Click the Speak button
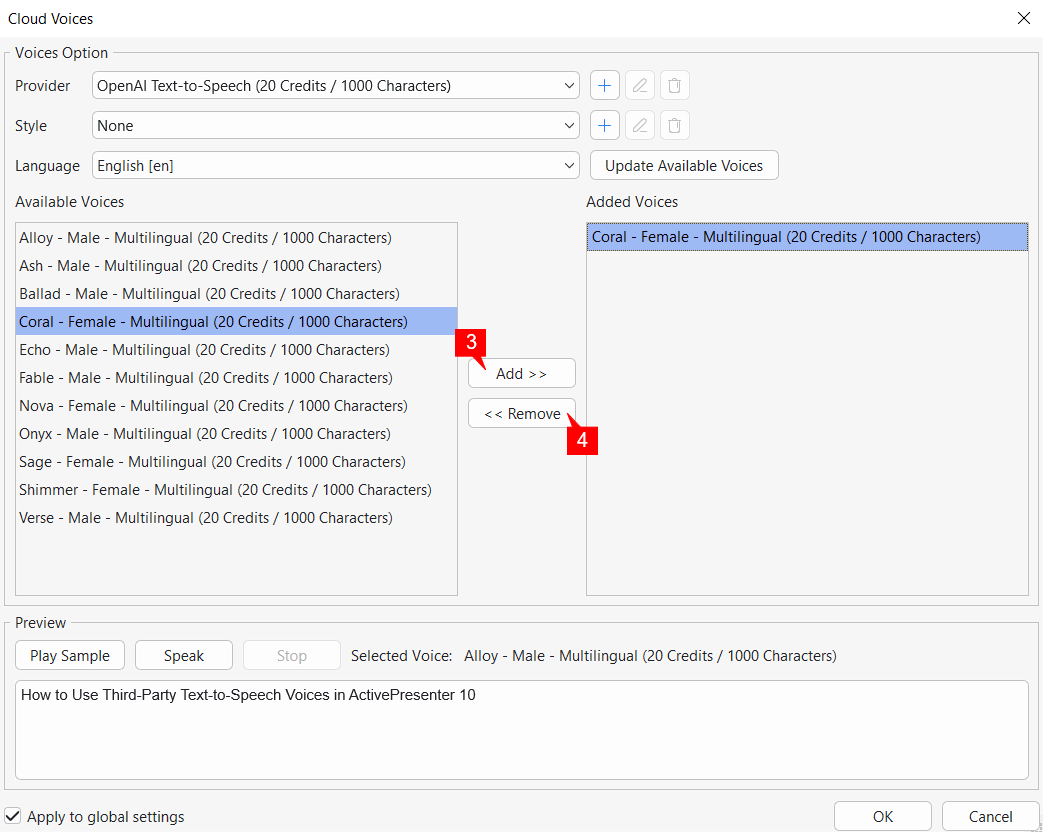1044x833 pixels. click(184, 656)
